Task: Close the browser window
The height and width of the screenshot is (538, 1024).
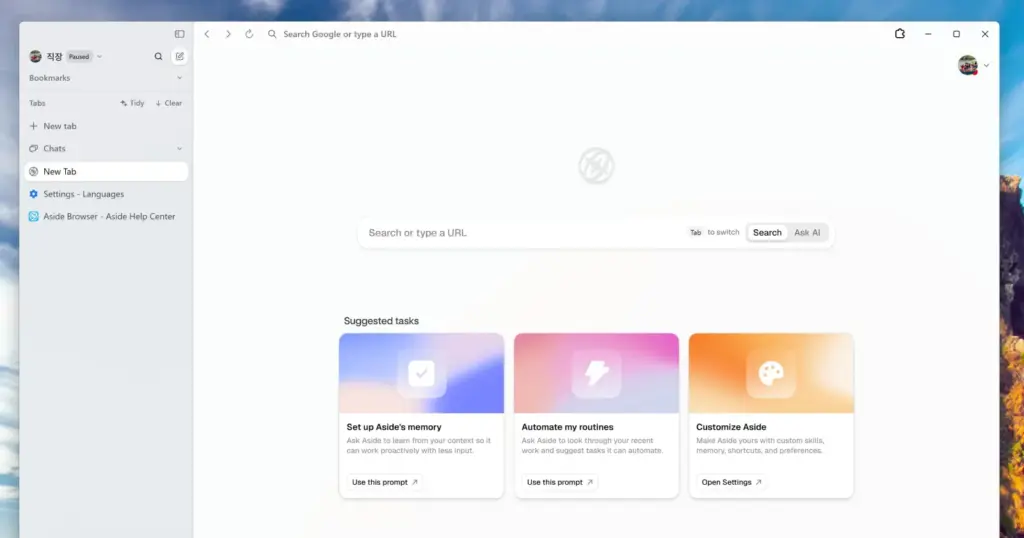Action: coord(985,34)
